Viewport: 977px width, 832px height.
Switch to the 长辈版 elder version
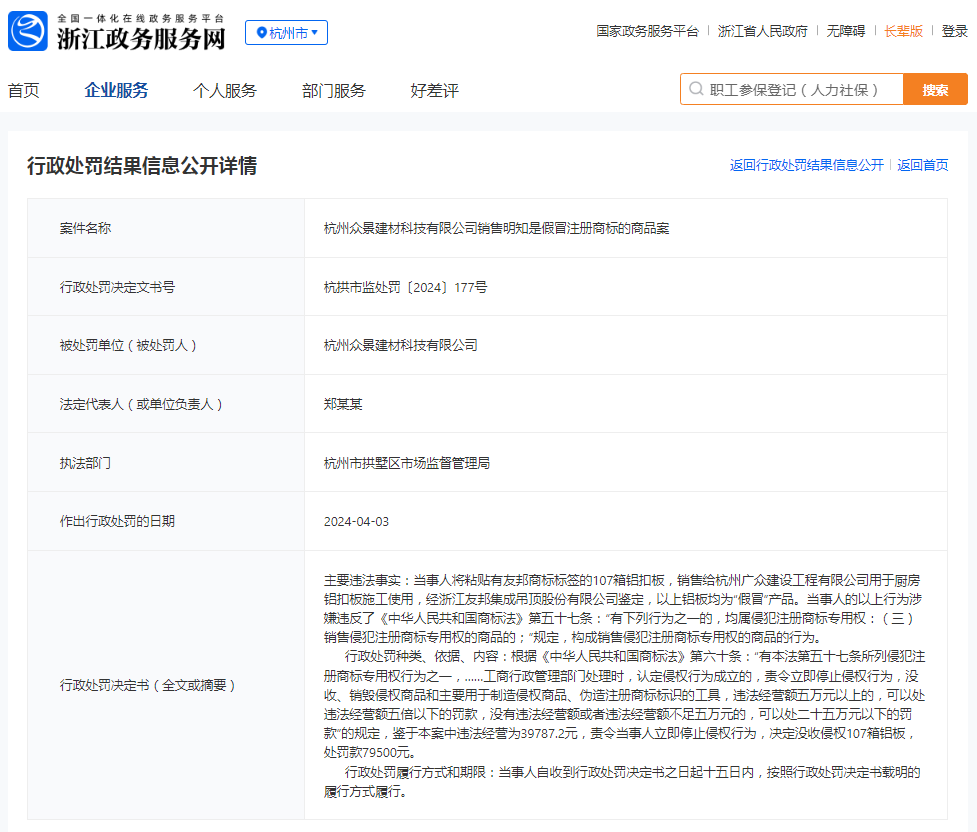pos(903,31)
